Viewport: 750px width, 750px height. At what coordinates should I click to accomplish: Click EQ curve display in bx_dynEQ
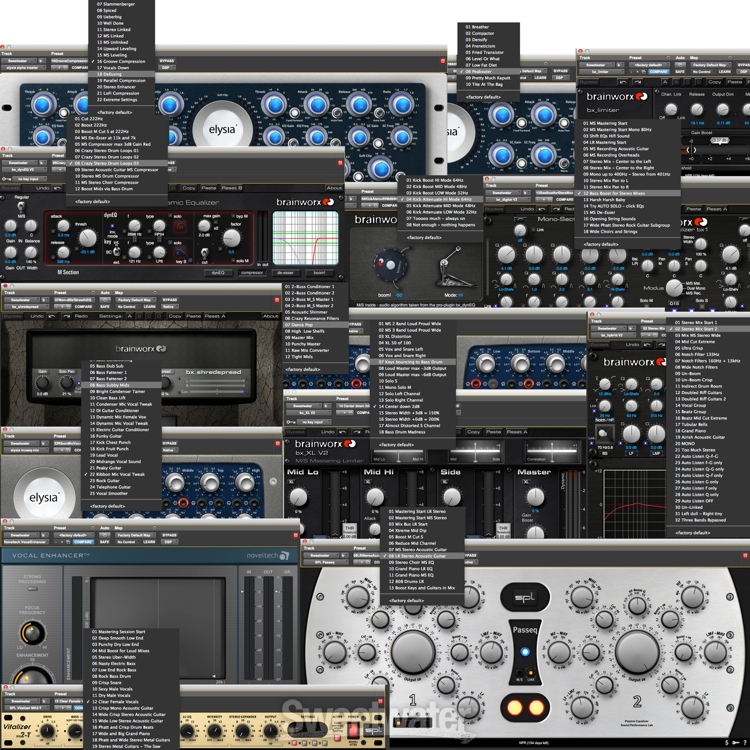[x=305, y=238]
